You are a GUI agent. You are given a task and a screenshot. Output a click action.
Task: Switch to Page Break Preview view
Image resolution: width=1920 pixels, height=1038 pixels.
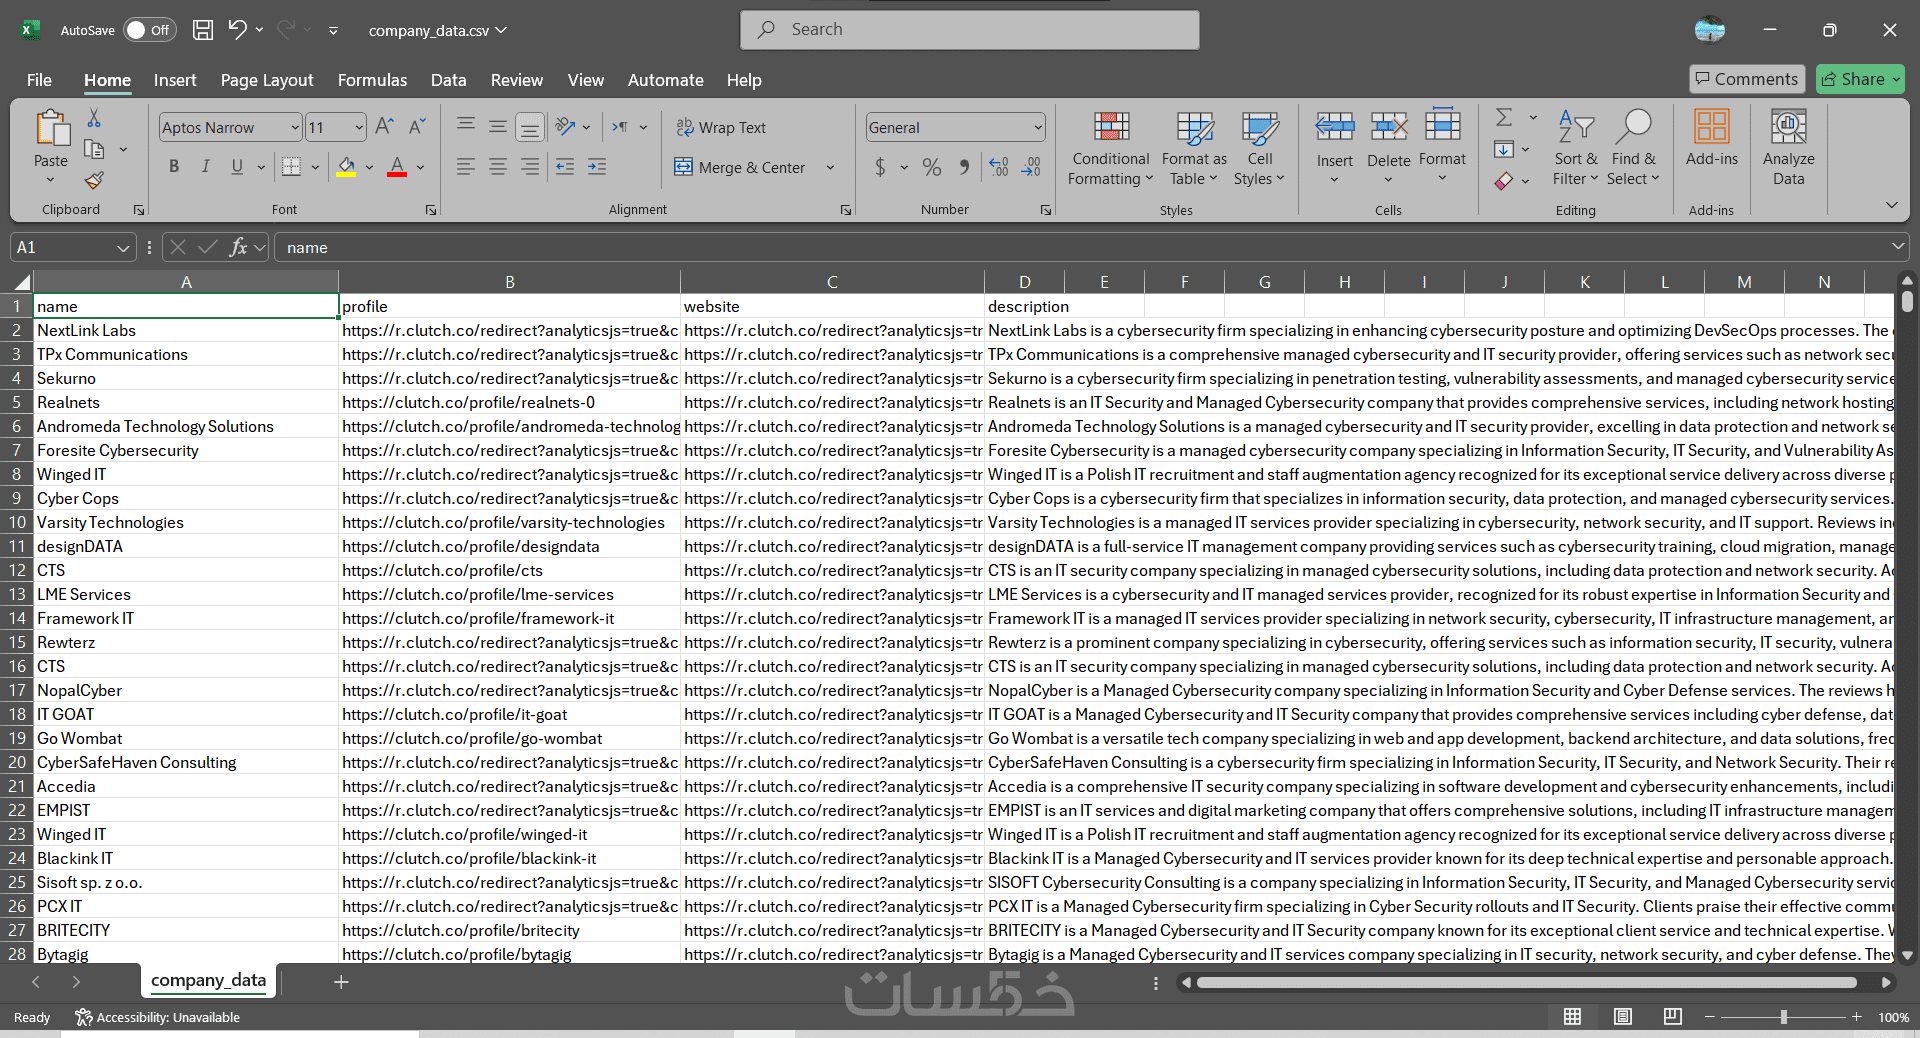tap(1673, 1017)
